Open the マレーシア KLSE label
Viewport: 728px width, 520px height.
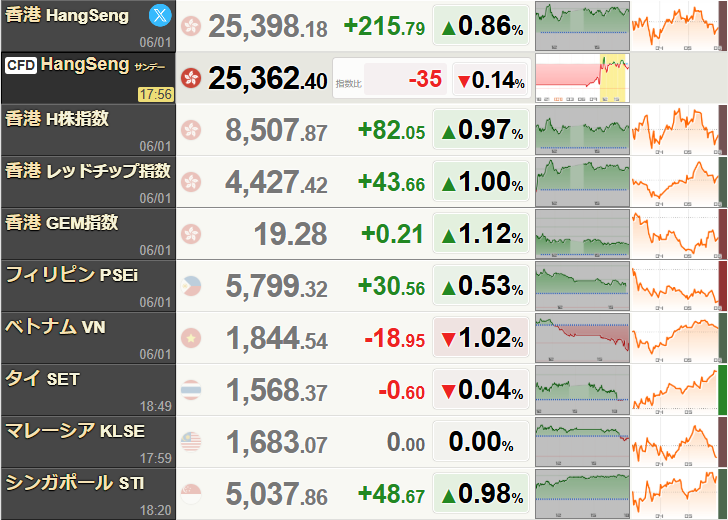[x=75, y=431]
